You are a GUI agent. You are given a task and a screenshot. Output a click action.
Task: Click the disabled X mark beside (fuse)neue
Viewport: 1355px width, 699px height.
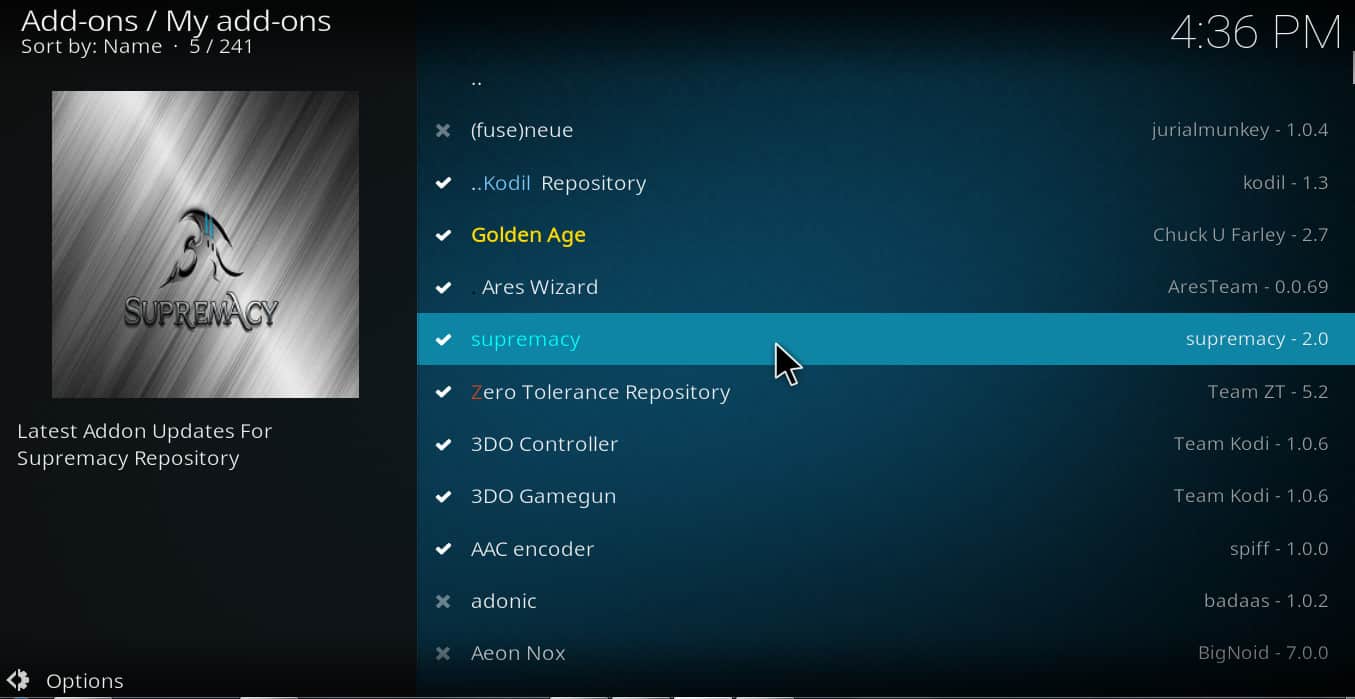443,130
